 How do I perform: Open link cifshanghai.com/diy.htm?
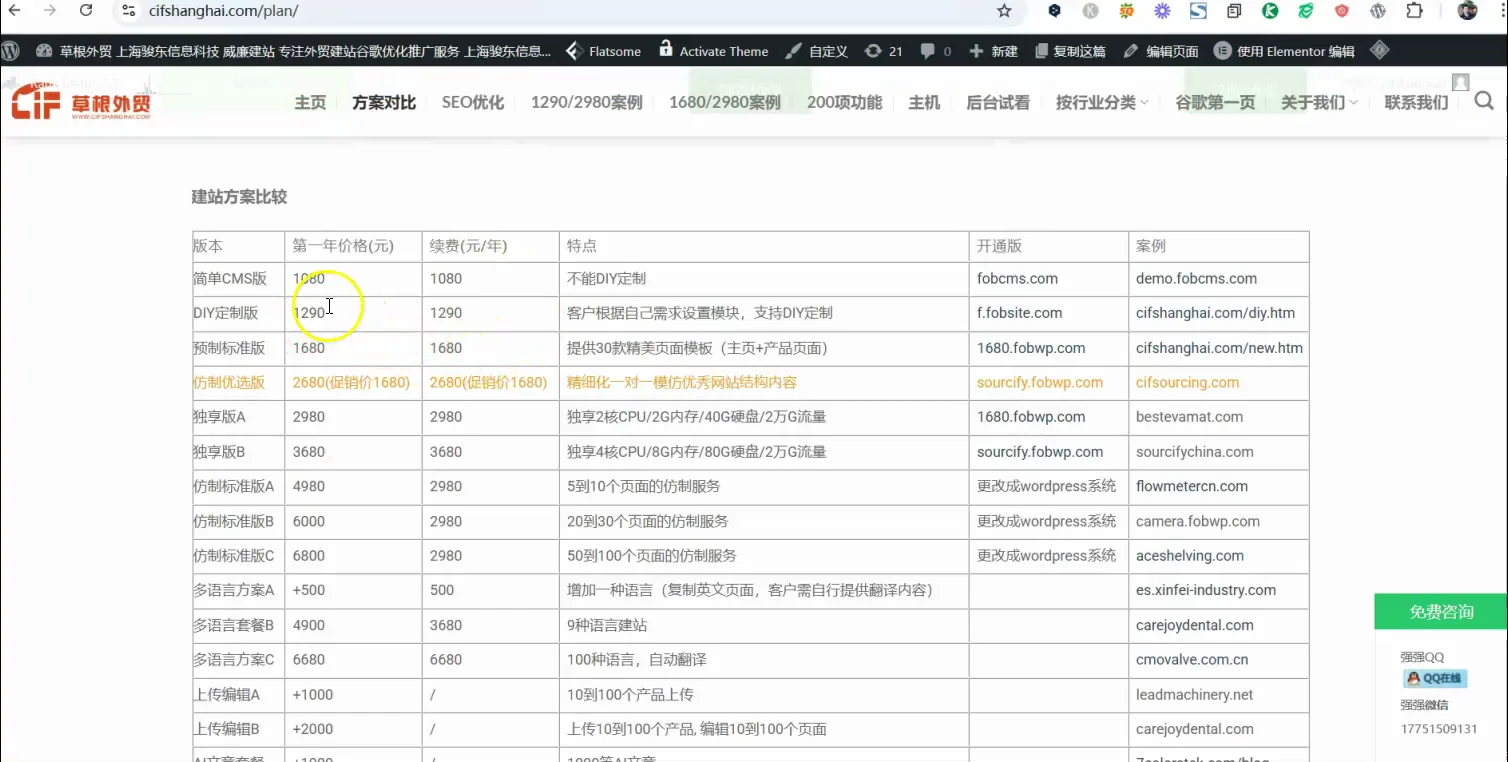(1215, 313)
